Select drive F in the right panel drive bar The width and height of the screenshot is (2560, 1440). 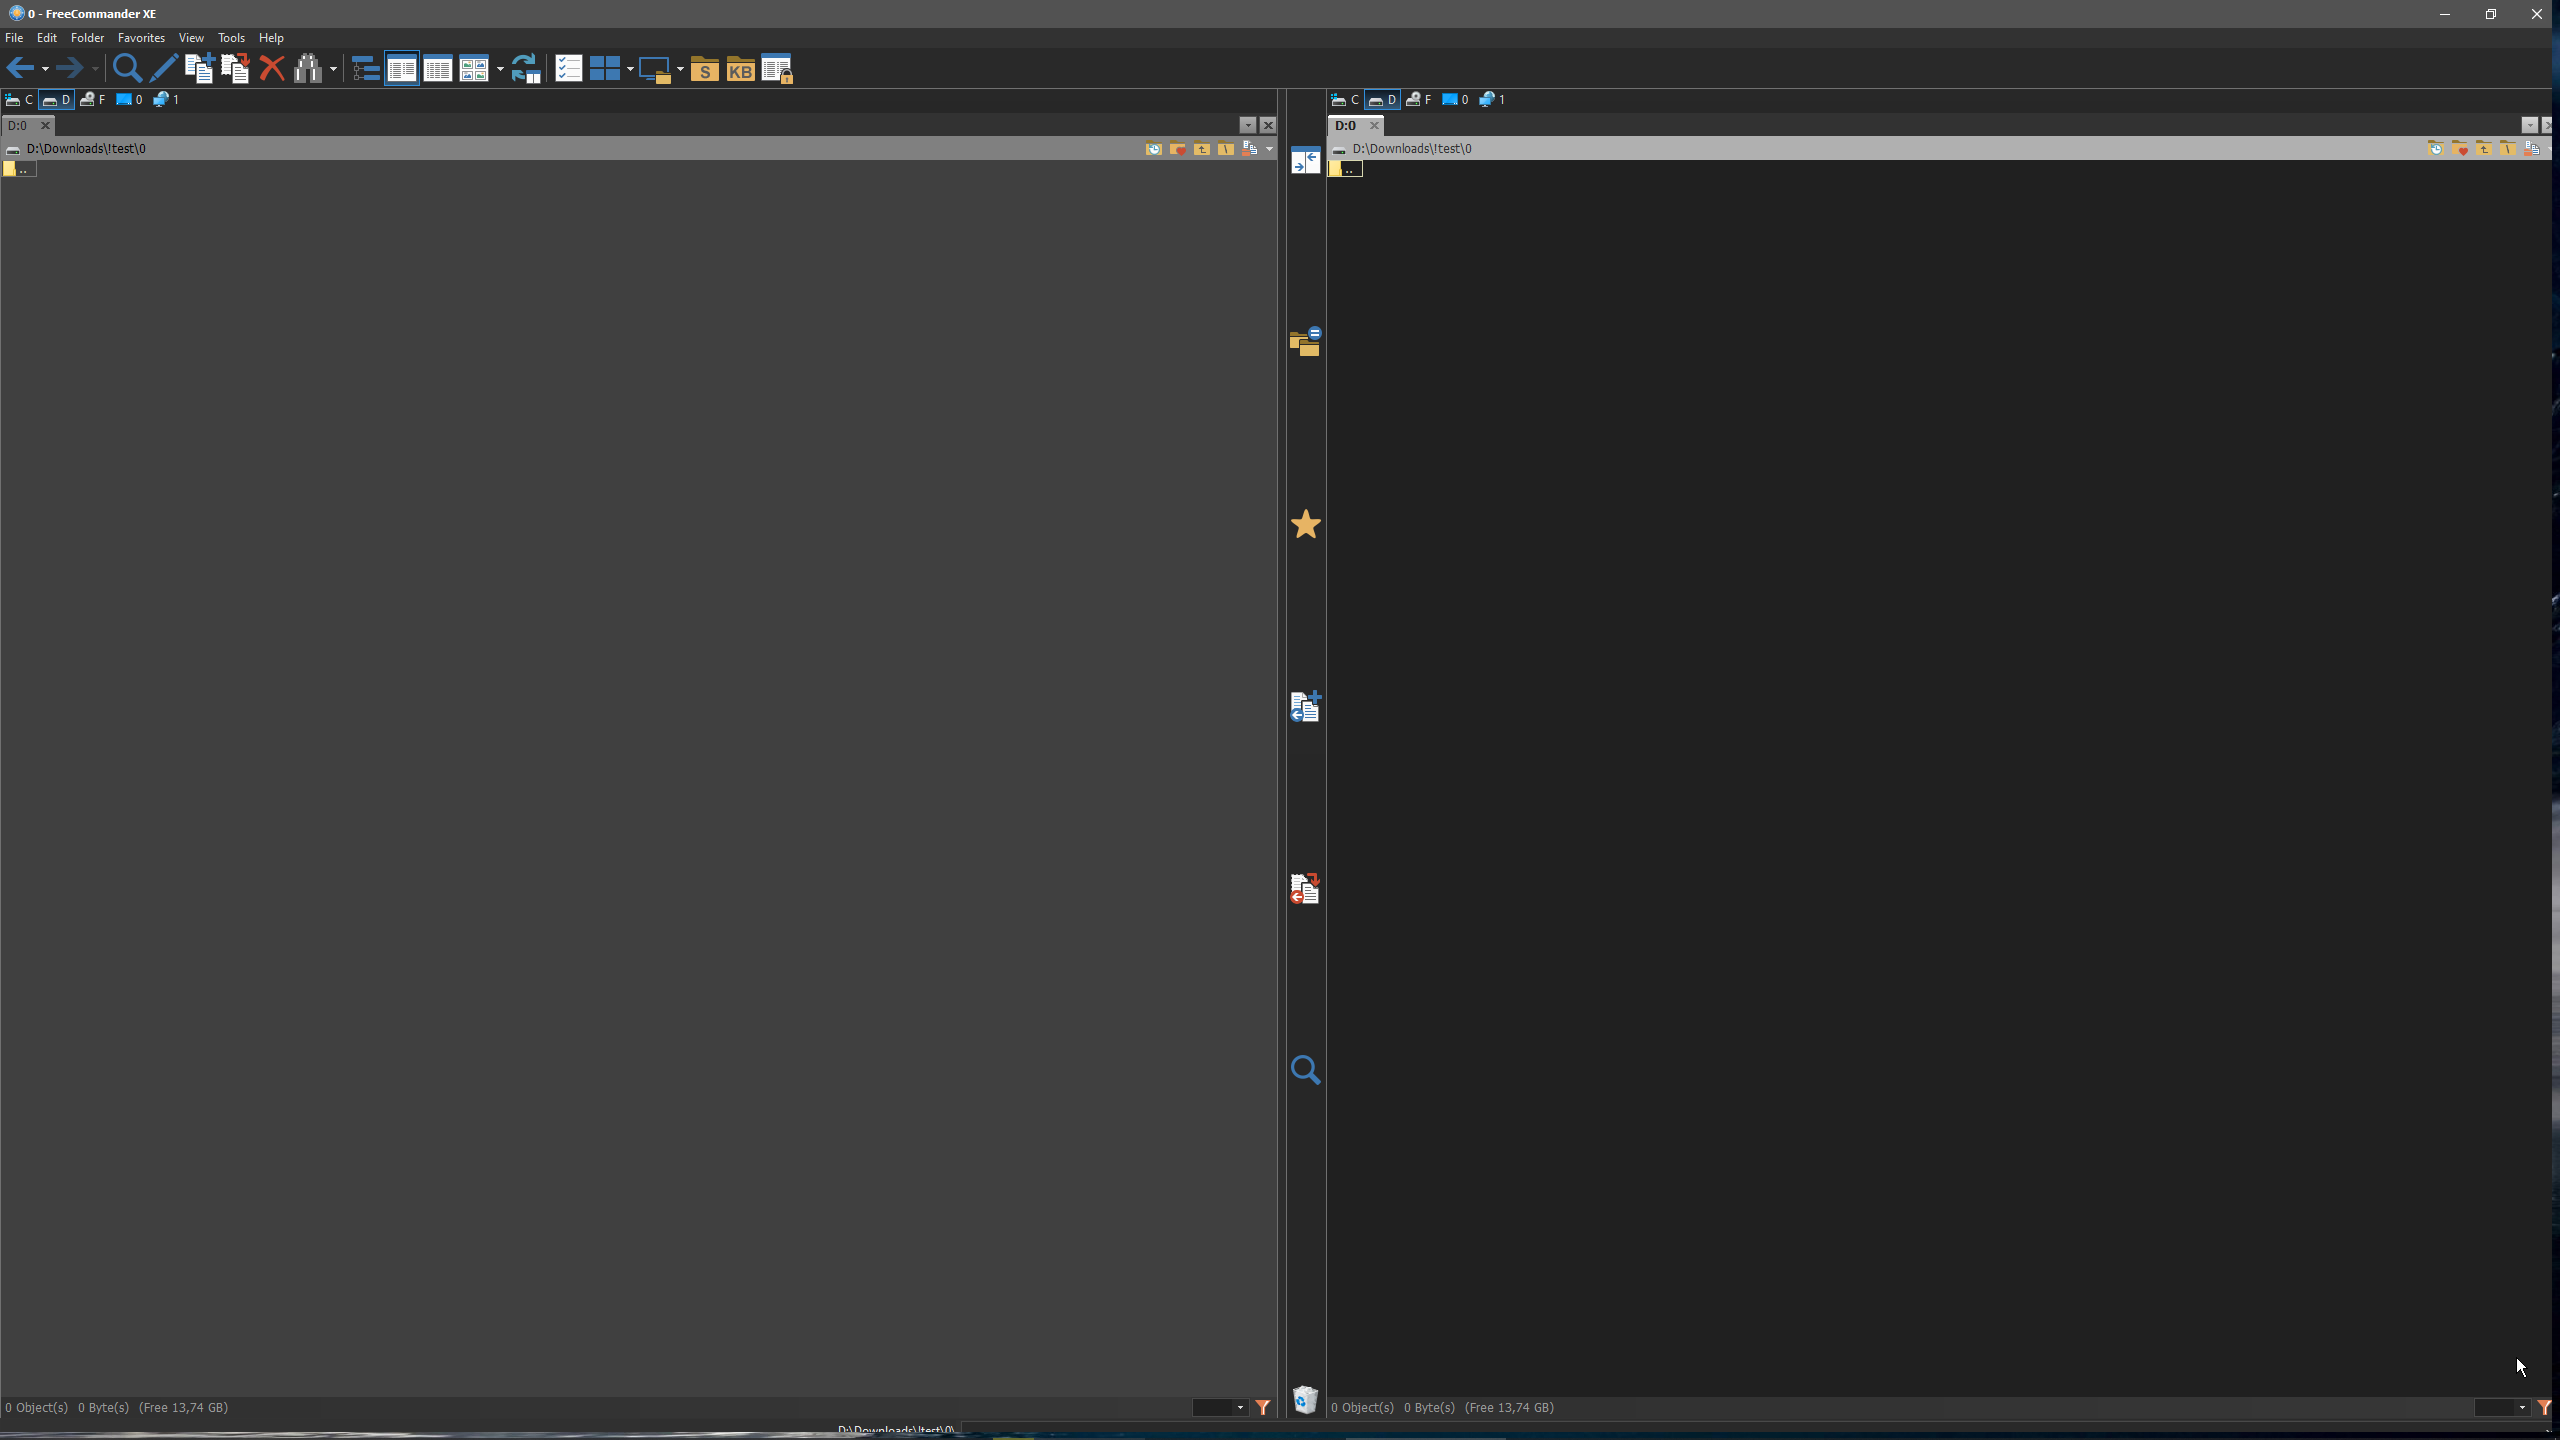(x=1418, y=99)
